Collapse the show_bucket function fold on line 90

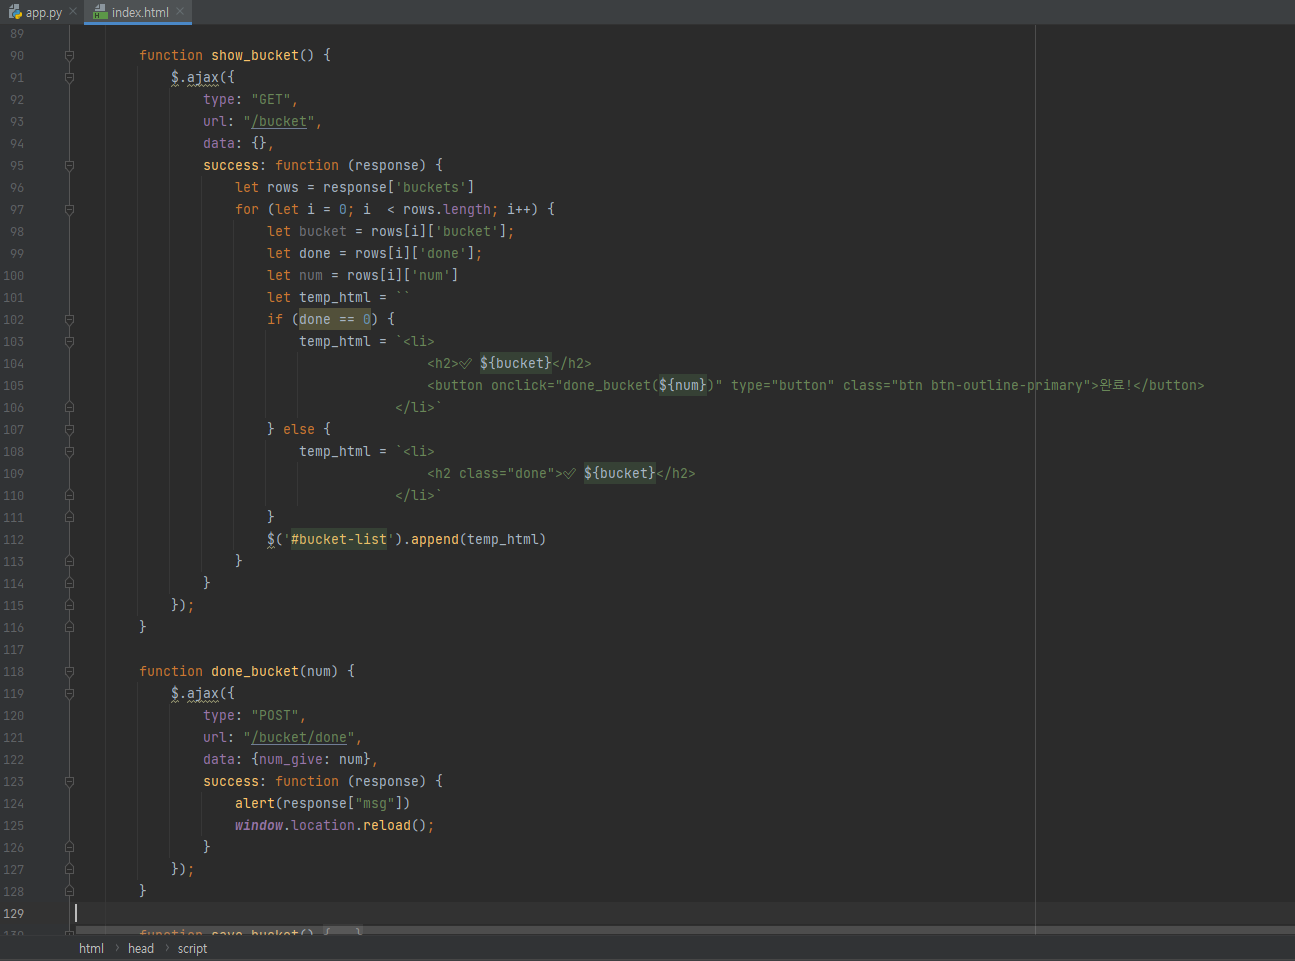tap(69, 55)
